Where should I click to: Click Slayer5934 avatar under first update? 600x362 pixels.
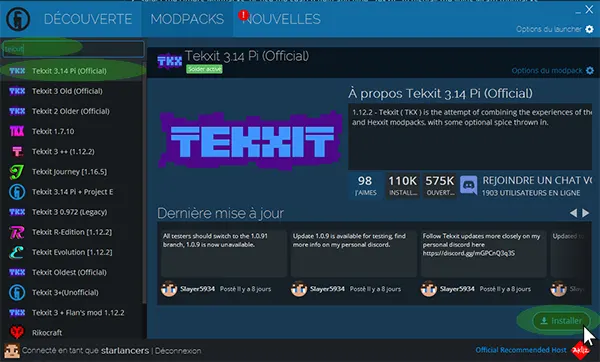coord(169,289)
